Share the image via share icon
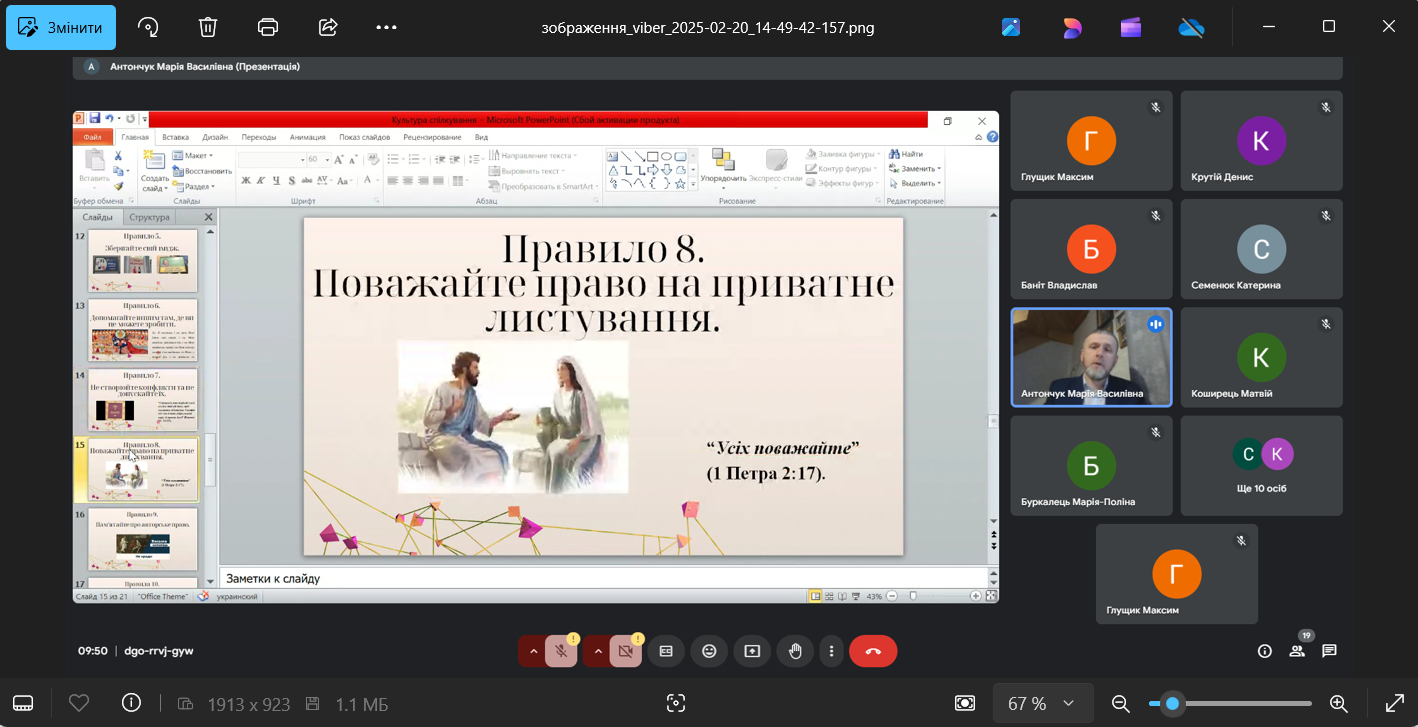Screen dimensions: 1418x727 [x=328, y=27]
